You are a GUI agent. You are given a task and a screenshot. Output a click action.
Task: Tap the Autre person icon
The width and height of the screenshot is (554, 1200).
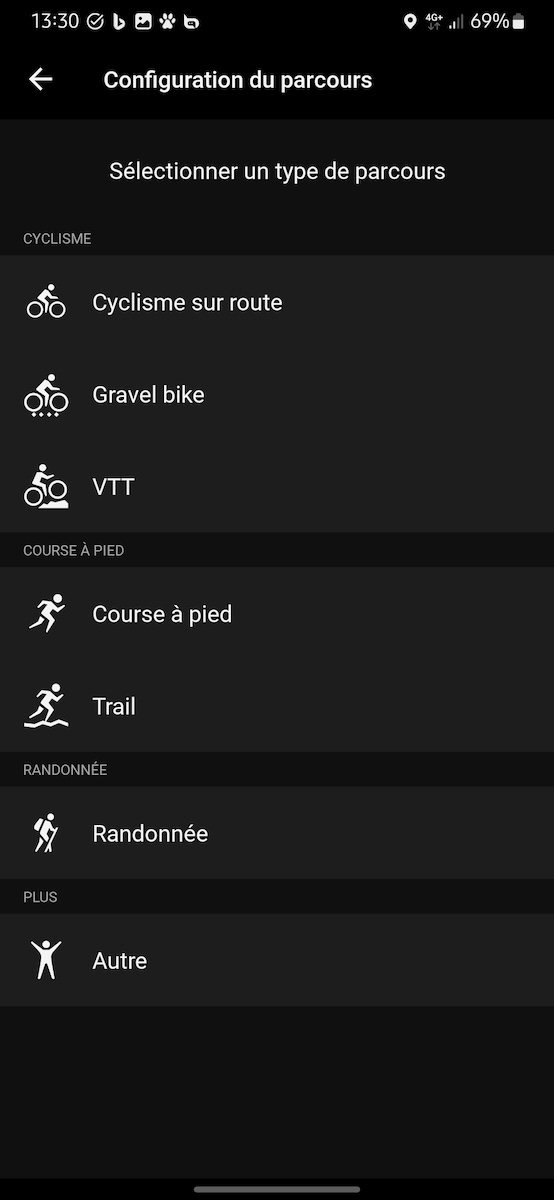tap(46, 960)
